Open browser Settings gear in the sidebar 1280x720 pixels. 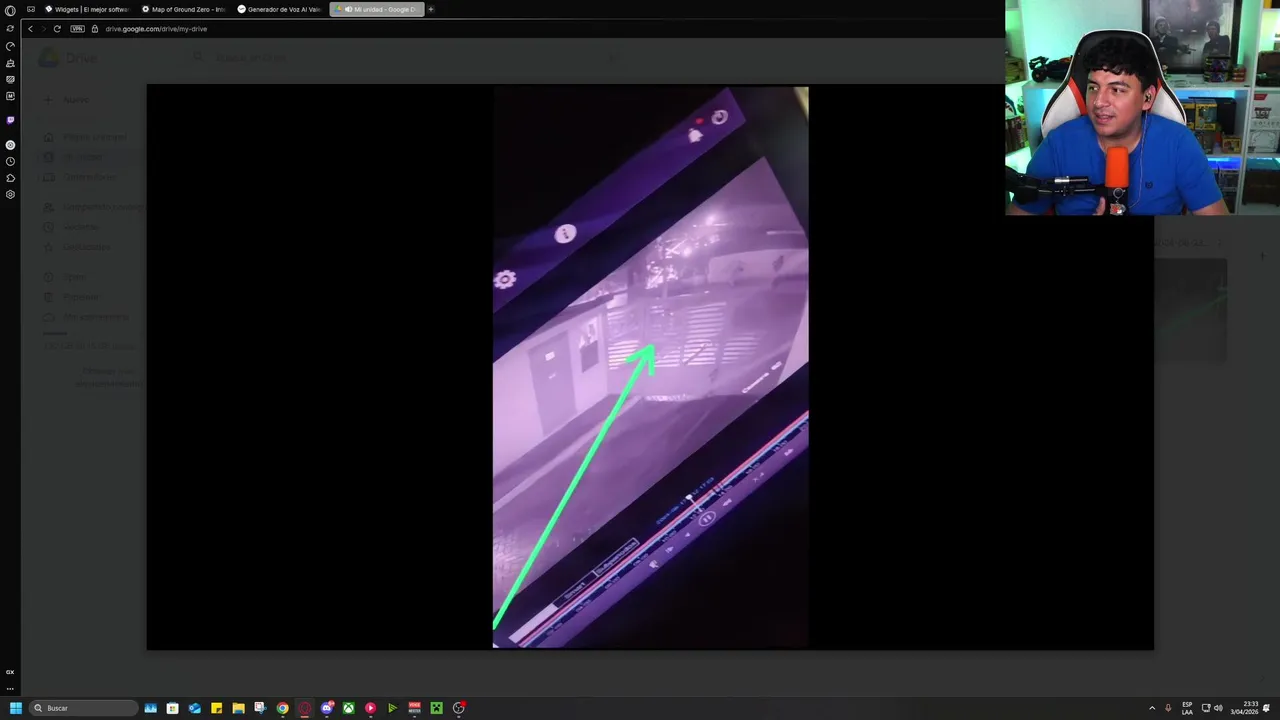pyautogui.click(x=10, y=195)
